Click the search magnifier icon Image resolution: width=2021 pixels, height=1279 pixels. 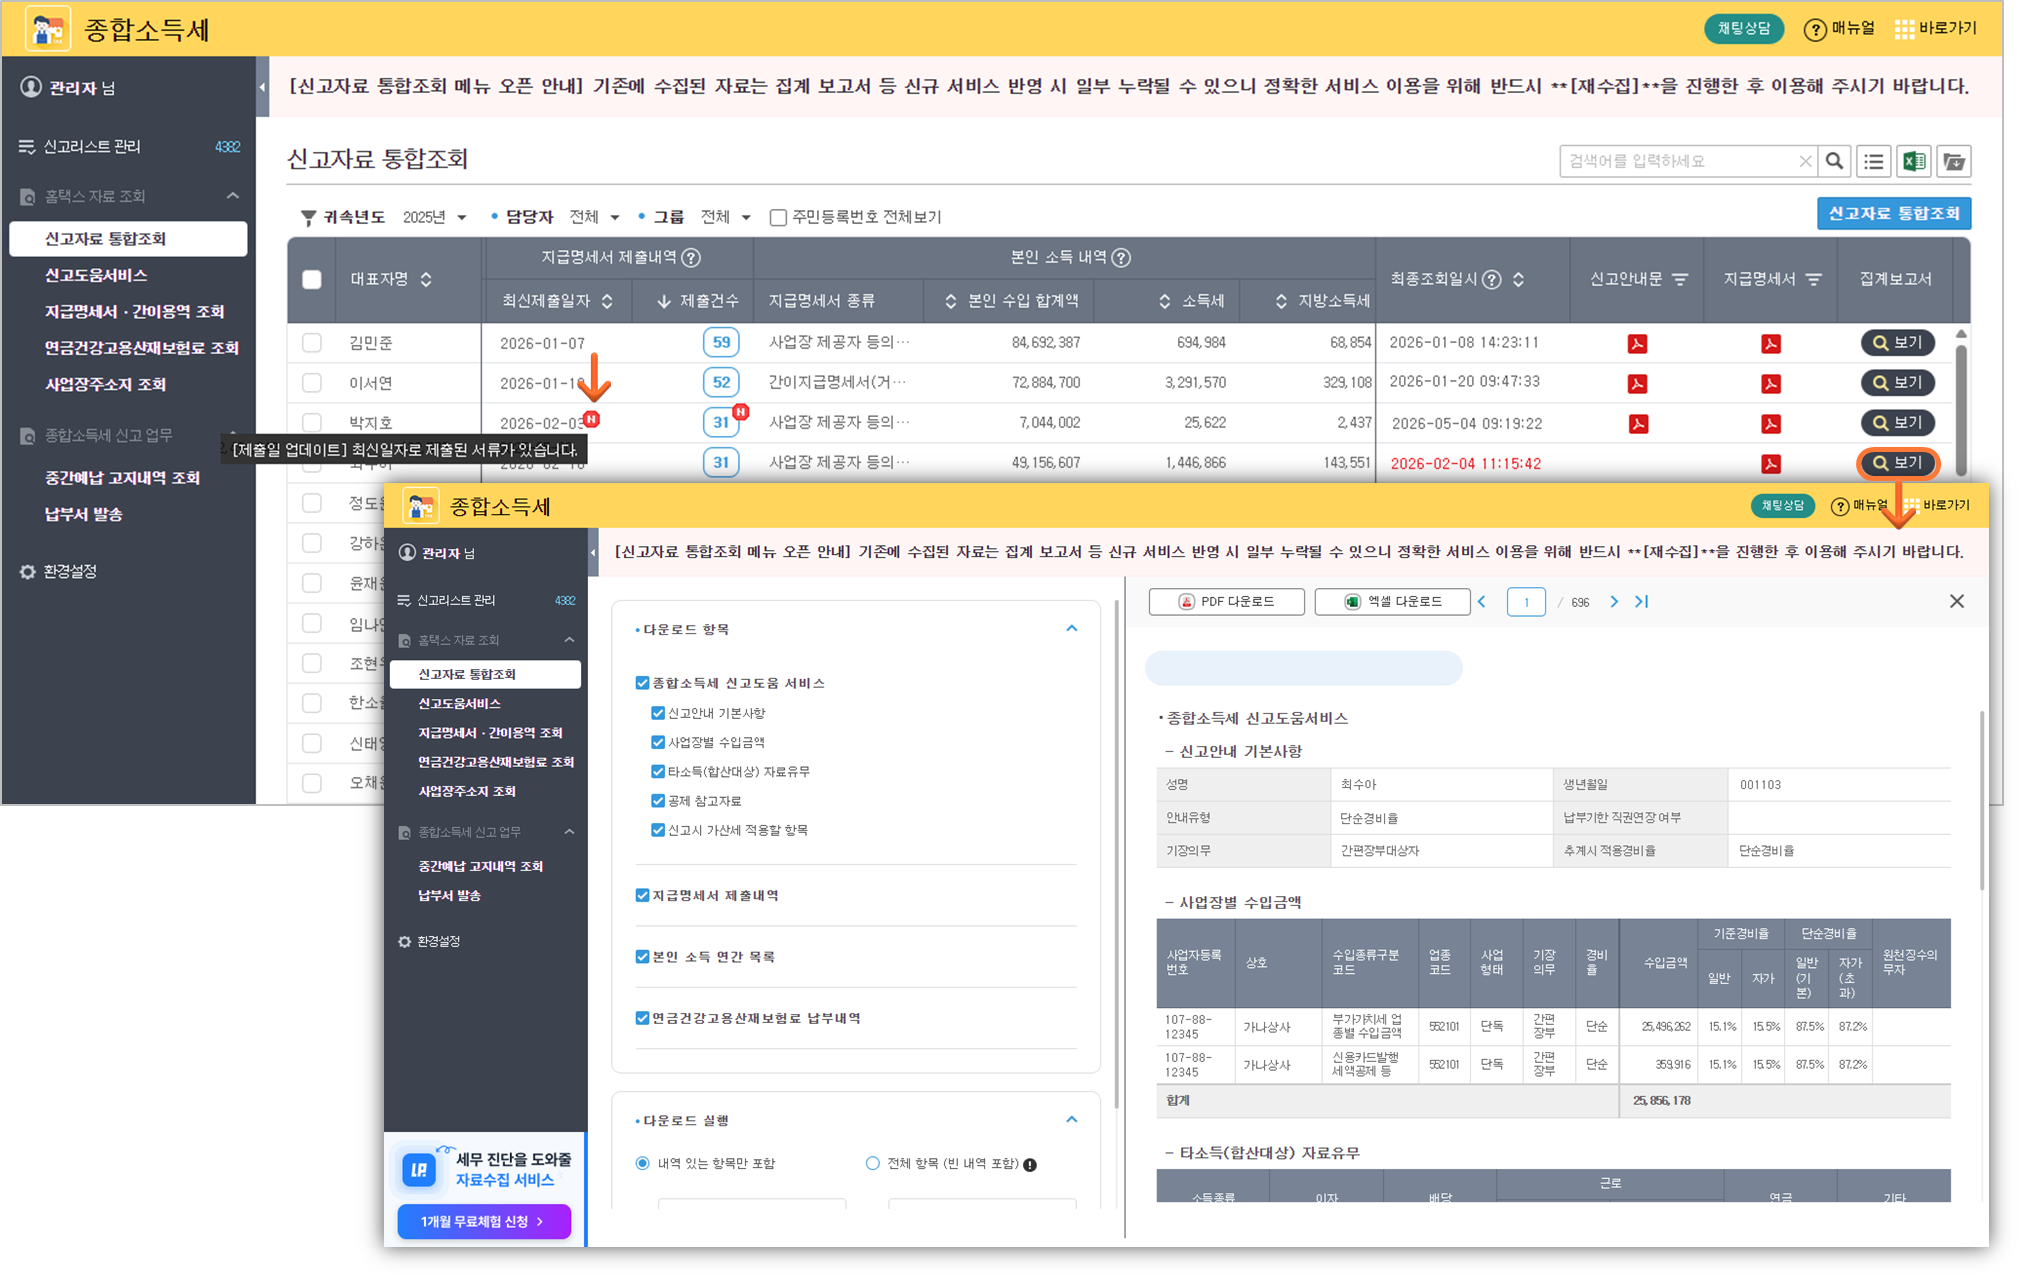[1834, 161]
